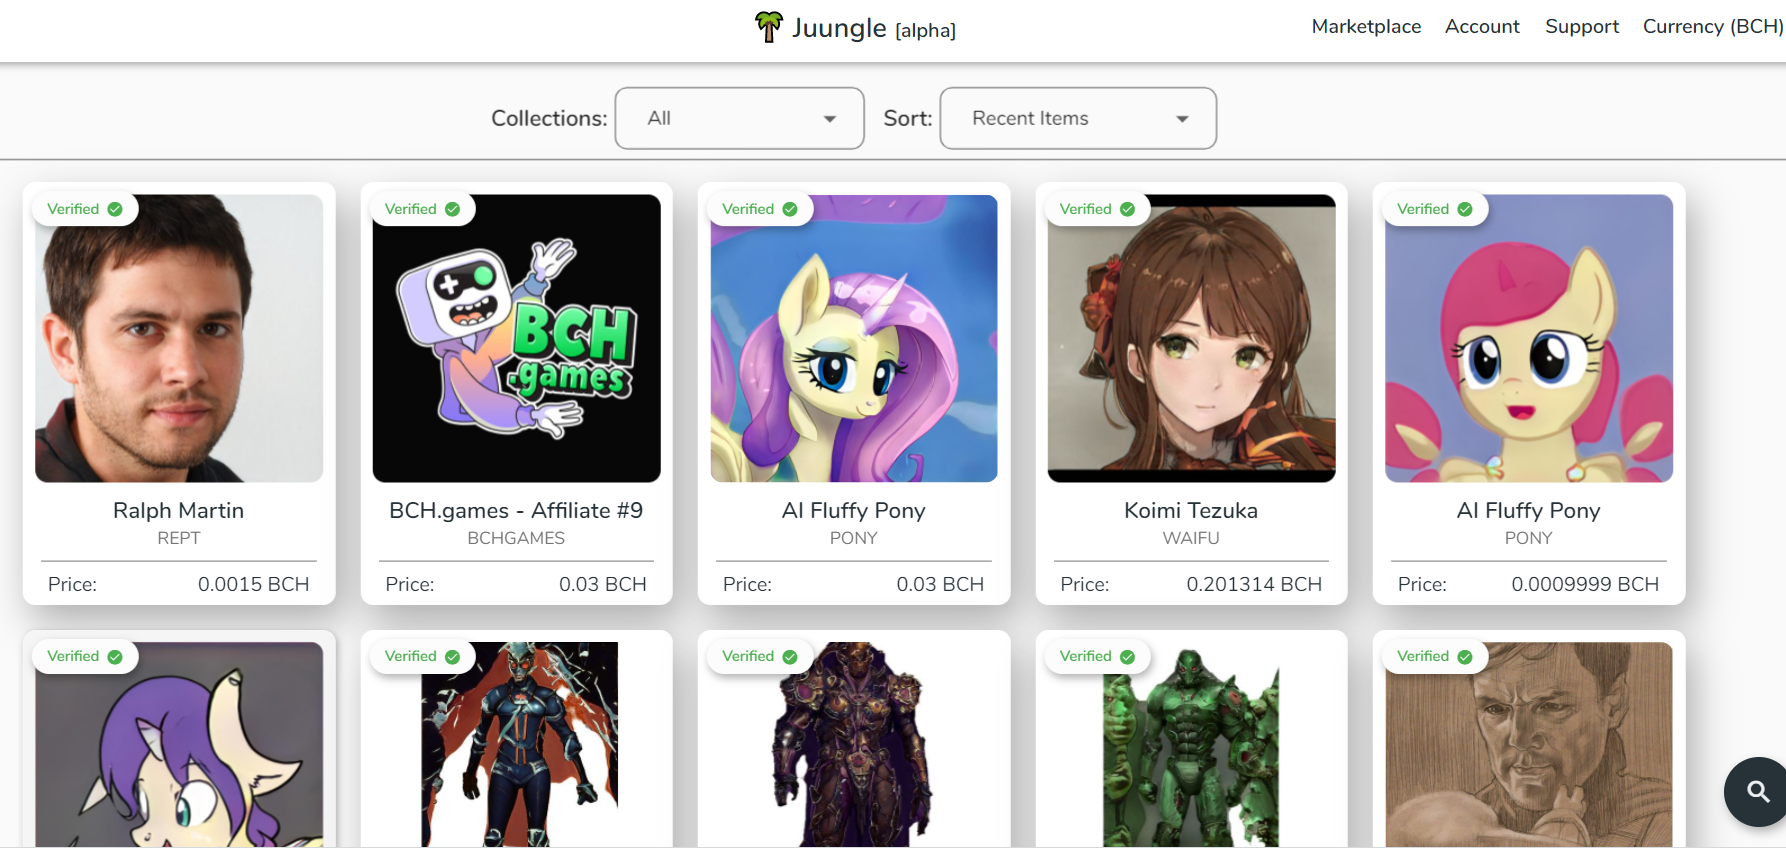Click the 0.03 BCH price on BCH.games card
Viewport: 1786px width, 848px height.
click(602, 584)
